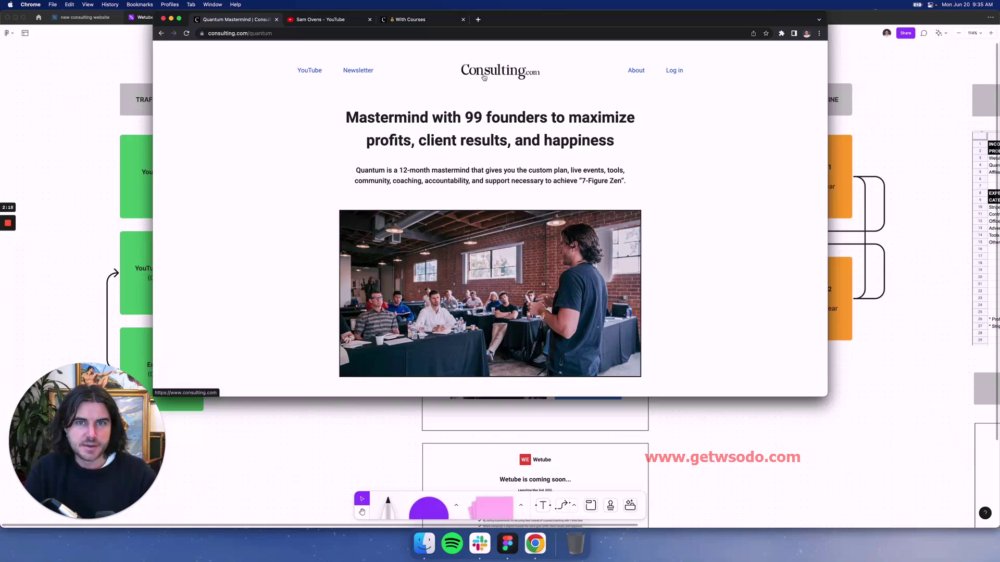Image resolution: width=1000 pixels, height=562 pixels.
Task: Open Chrome extensions puzzle icon
Action: click(x=781, y=33)
